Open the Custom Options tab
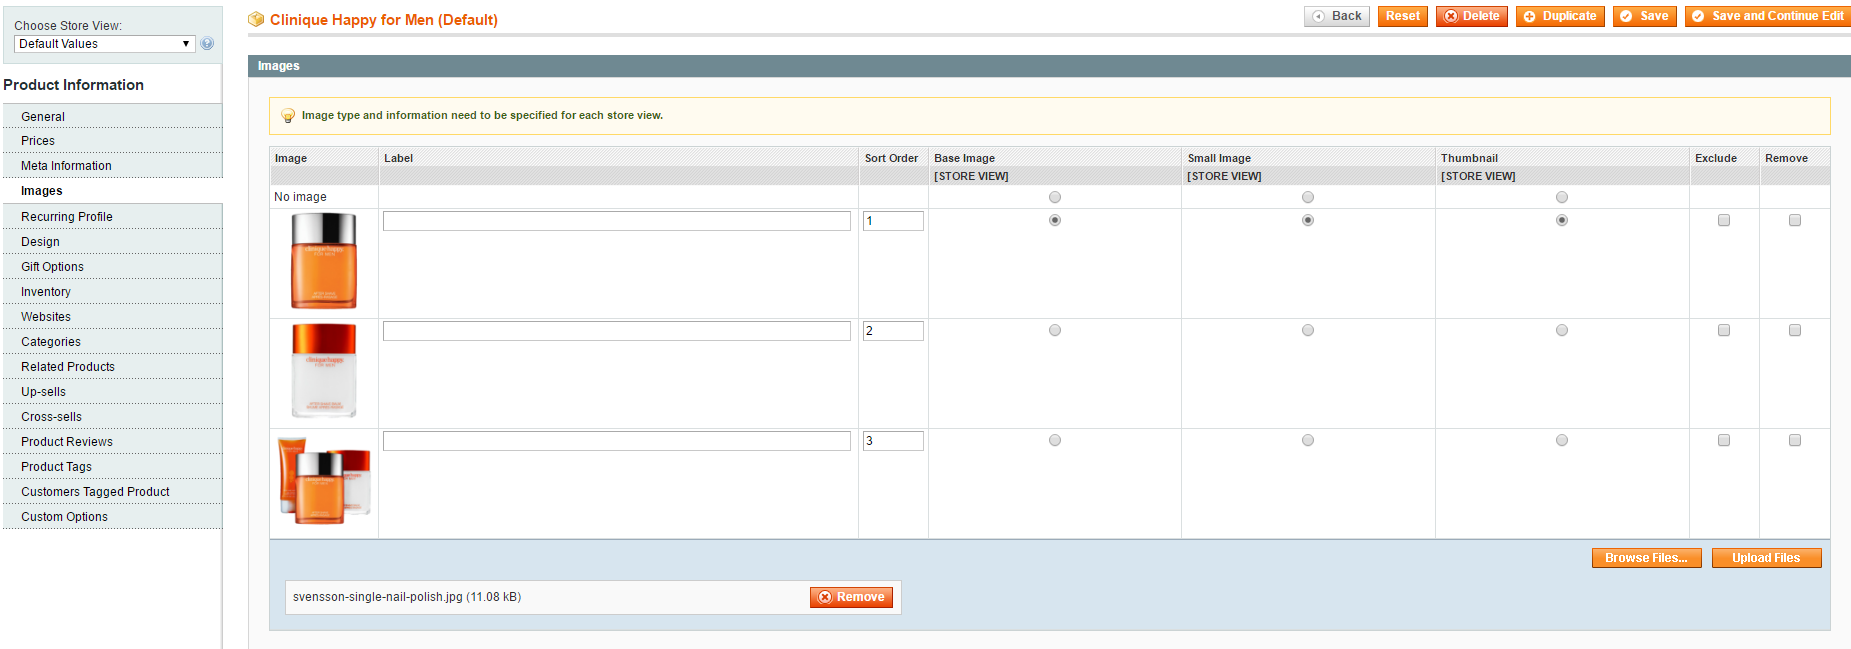 112,516
